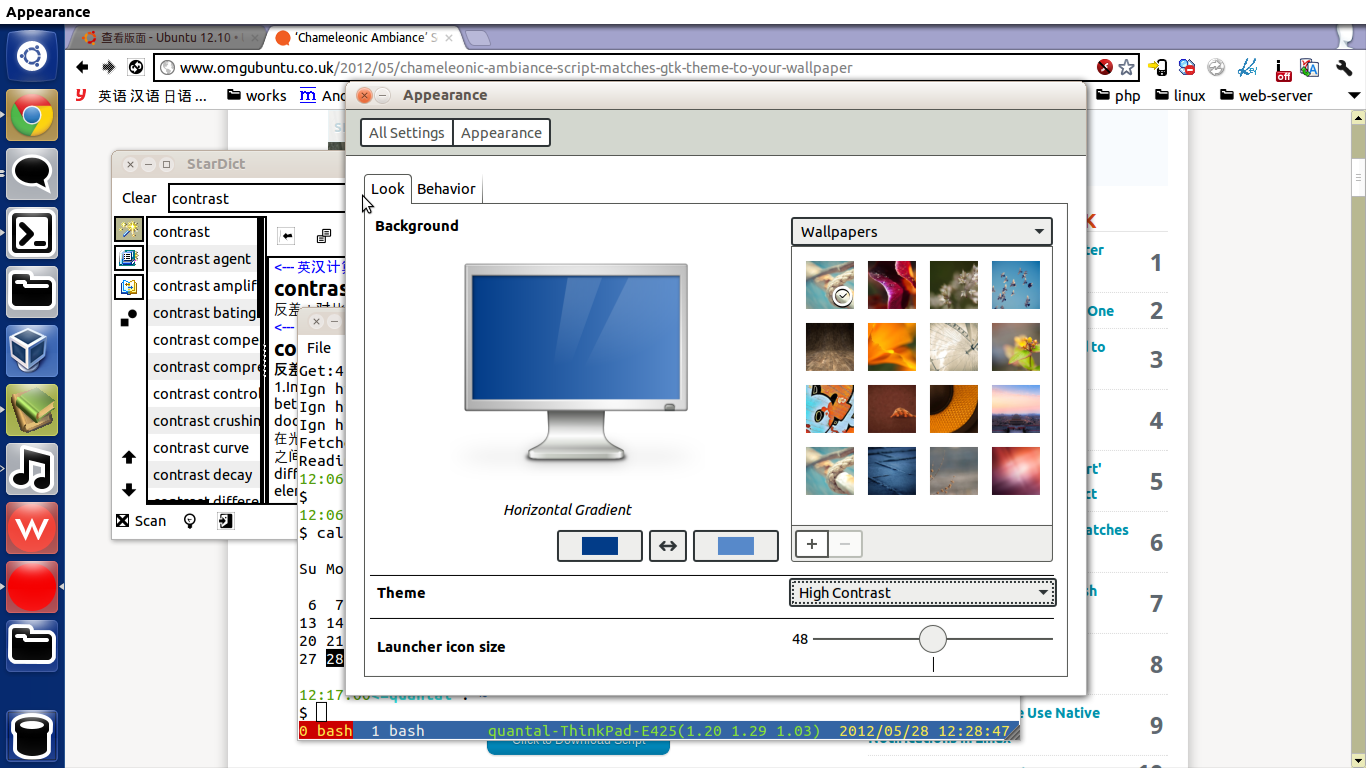Open the High Contrast theme dropdown
The height and width of the screenshot is (768, 1366).
[921, 592]
